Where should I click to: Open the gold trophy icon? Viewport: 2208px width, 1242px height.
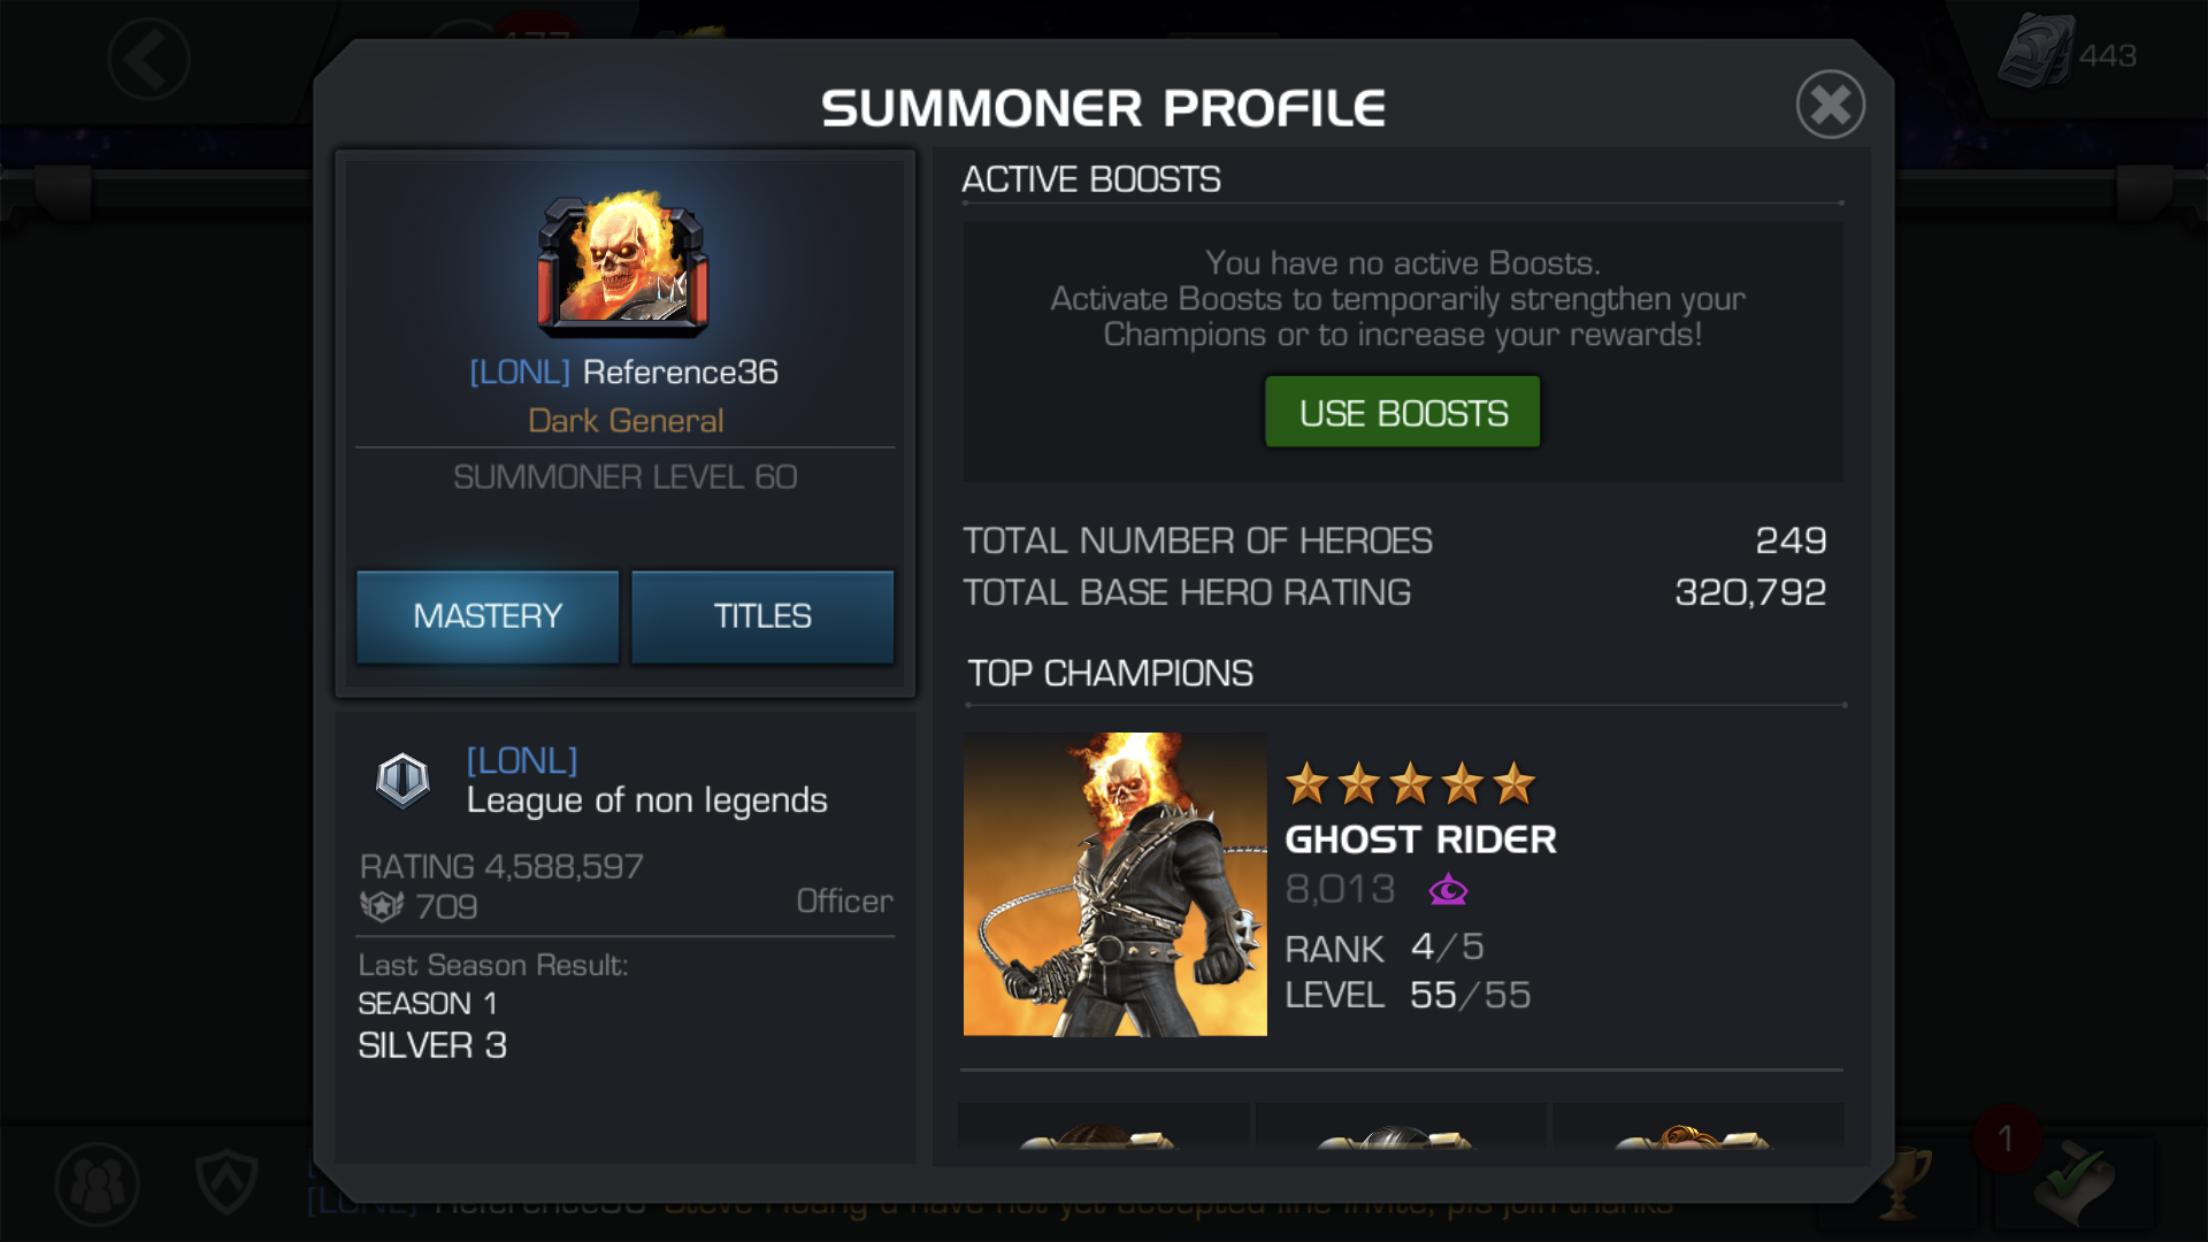[1899, 1184]
